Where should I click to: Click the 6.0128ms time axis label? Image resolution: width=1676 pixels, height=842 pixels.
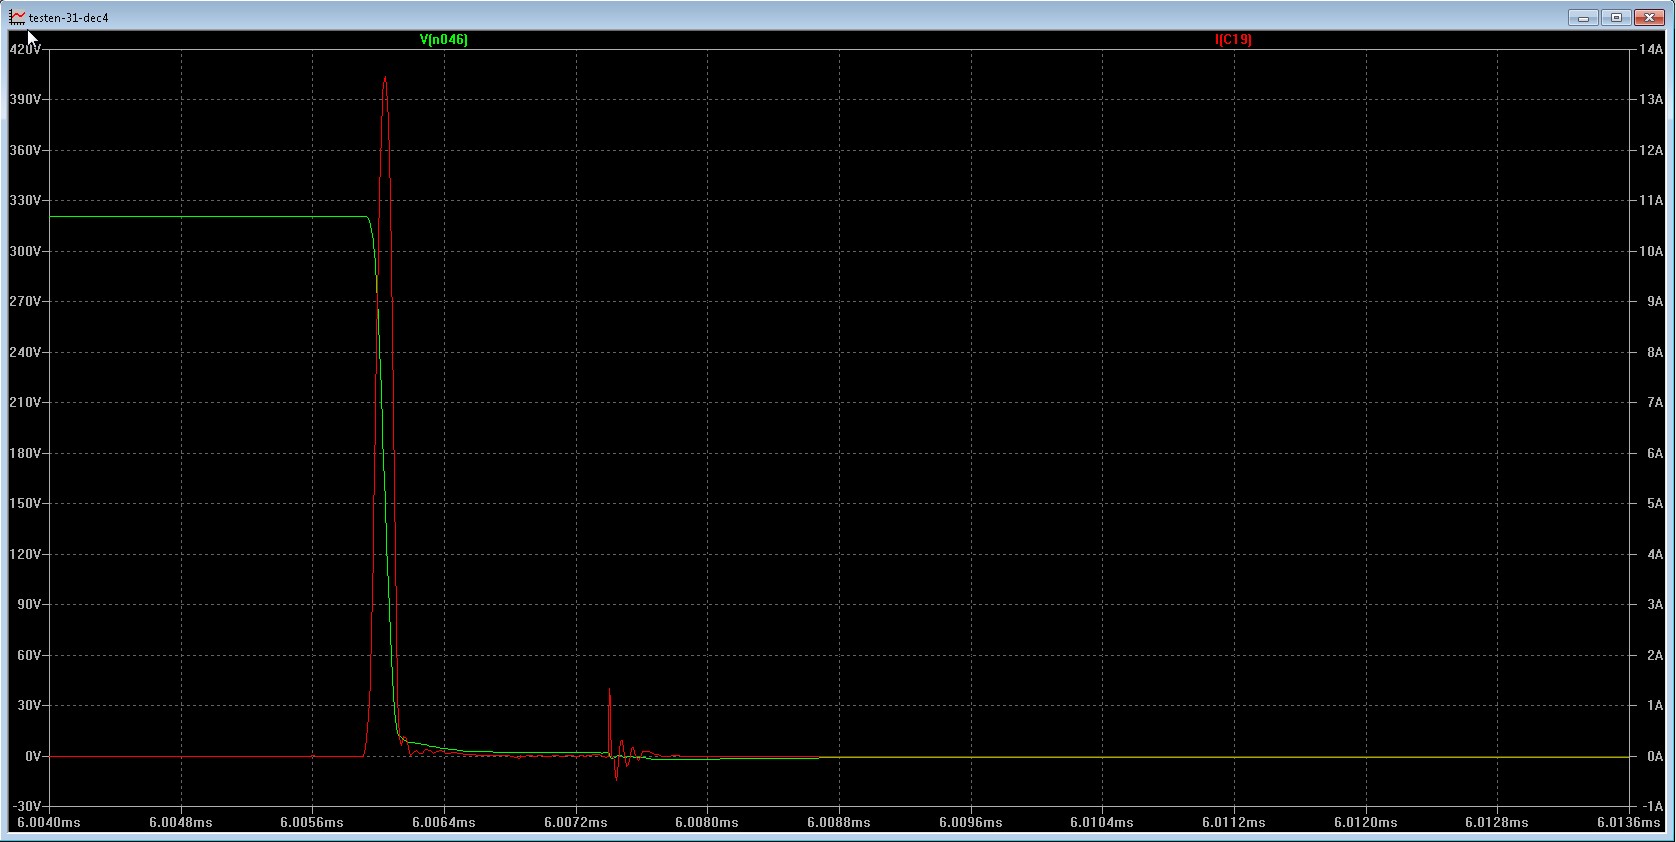point(1497,823)
